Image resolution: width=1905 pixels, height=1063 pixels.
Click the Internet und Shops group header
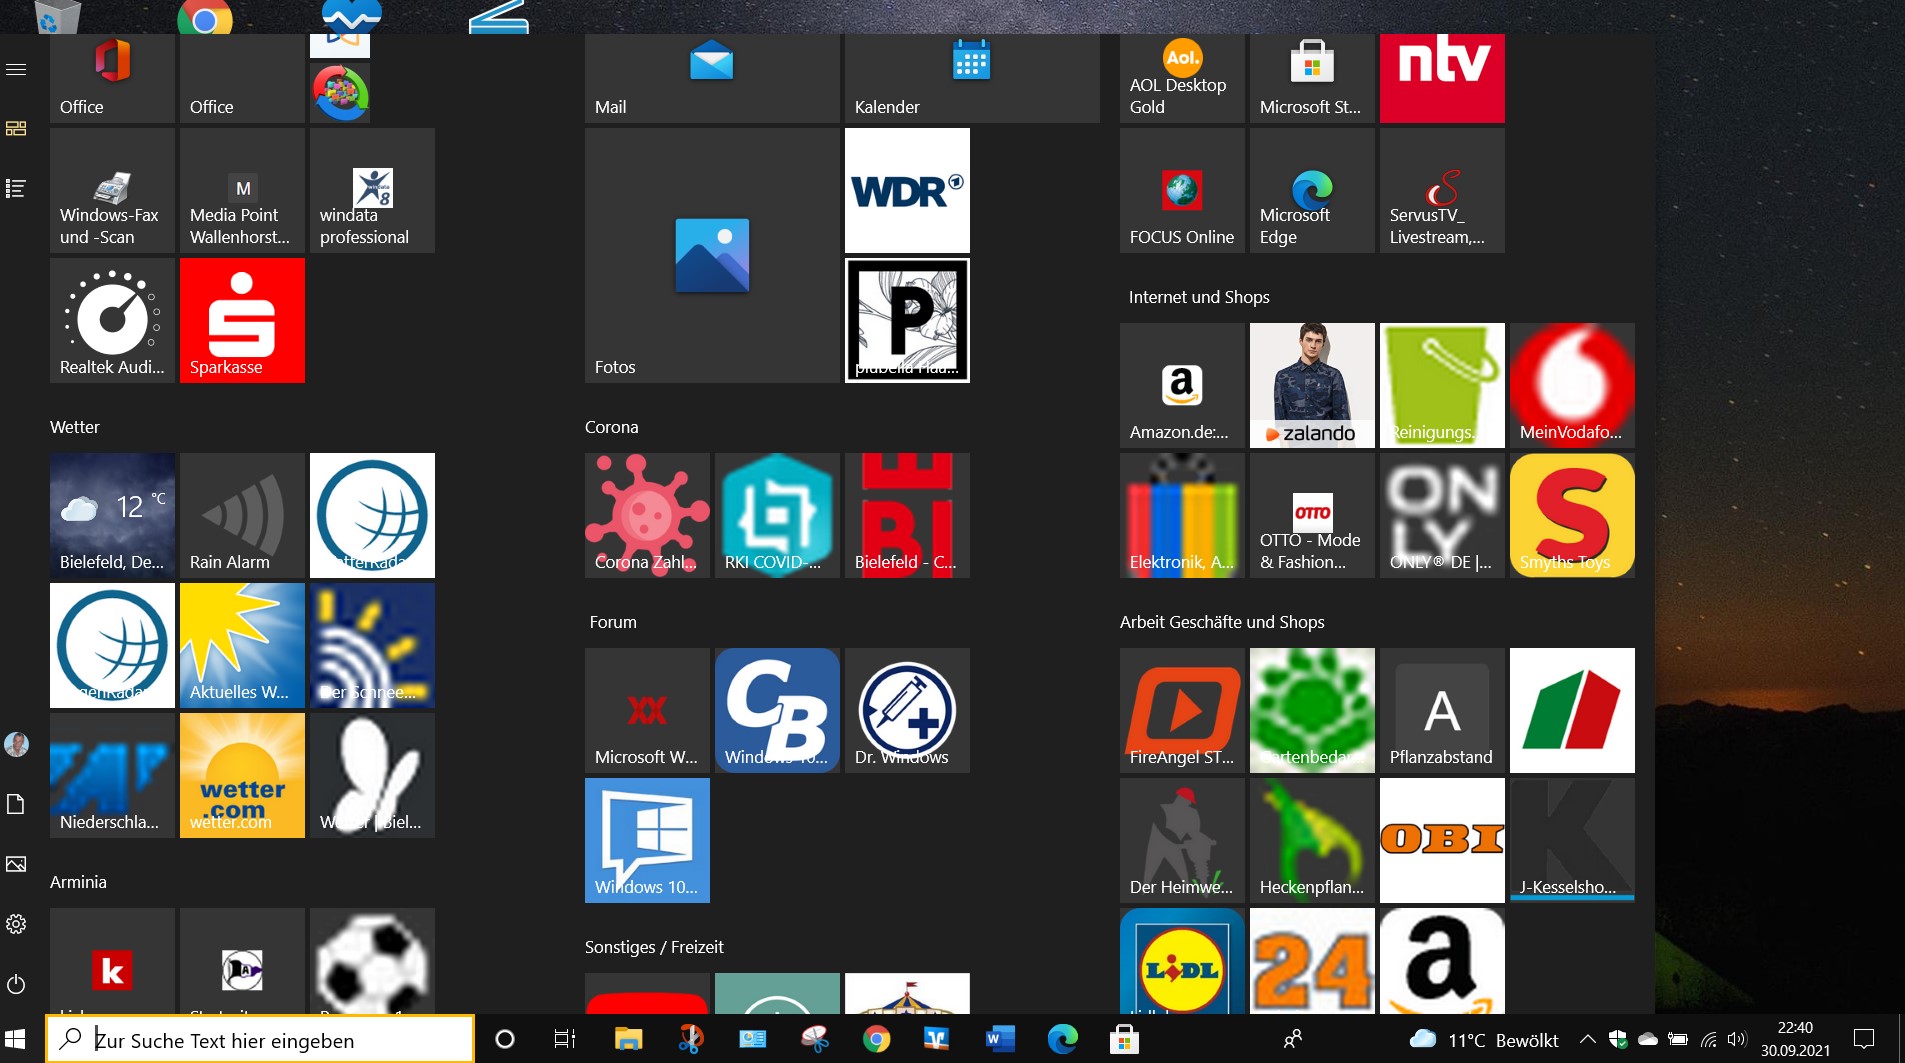(x=1199, y=297)
